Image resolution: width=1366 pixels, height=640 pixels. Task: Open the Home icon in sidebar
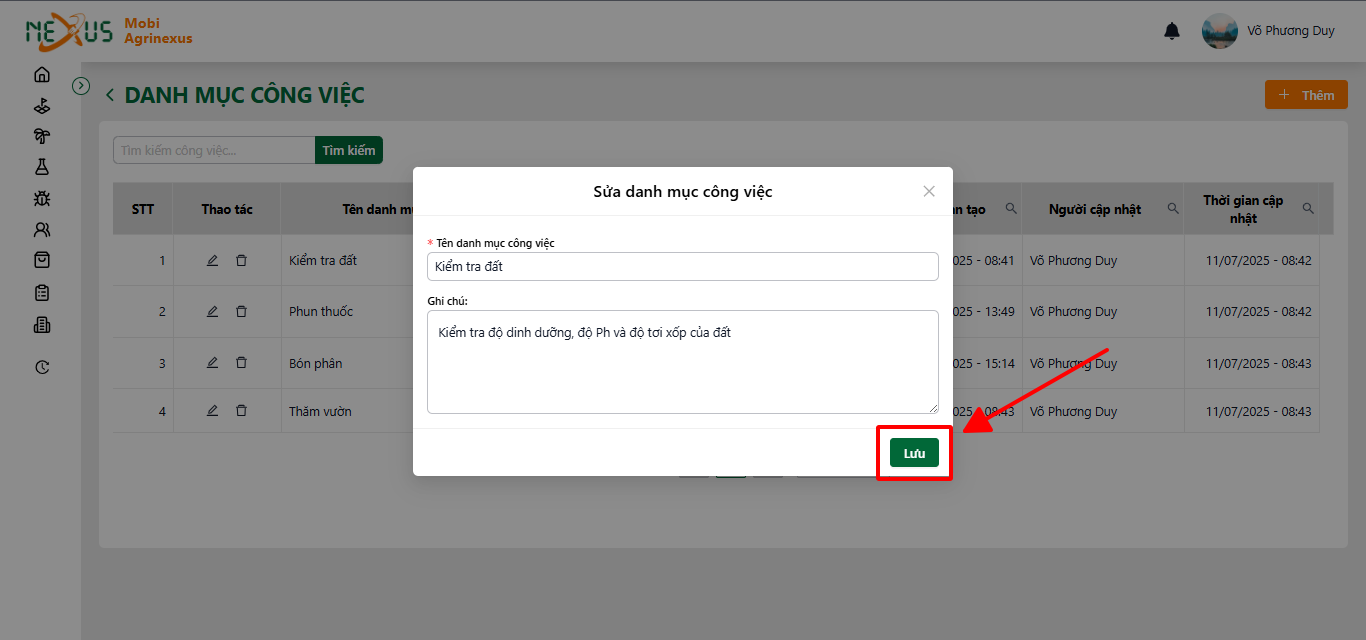pyautogui.click(x=41, y=74)
